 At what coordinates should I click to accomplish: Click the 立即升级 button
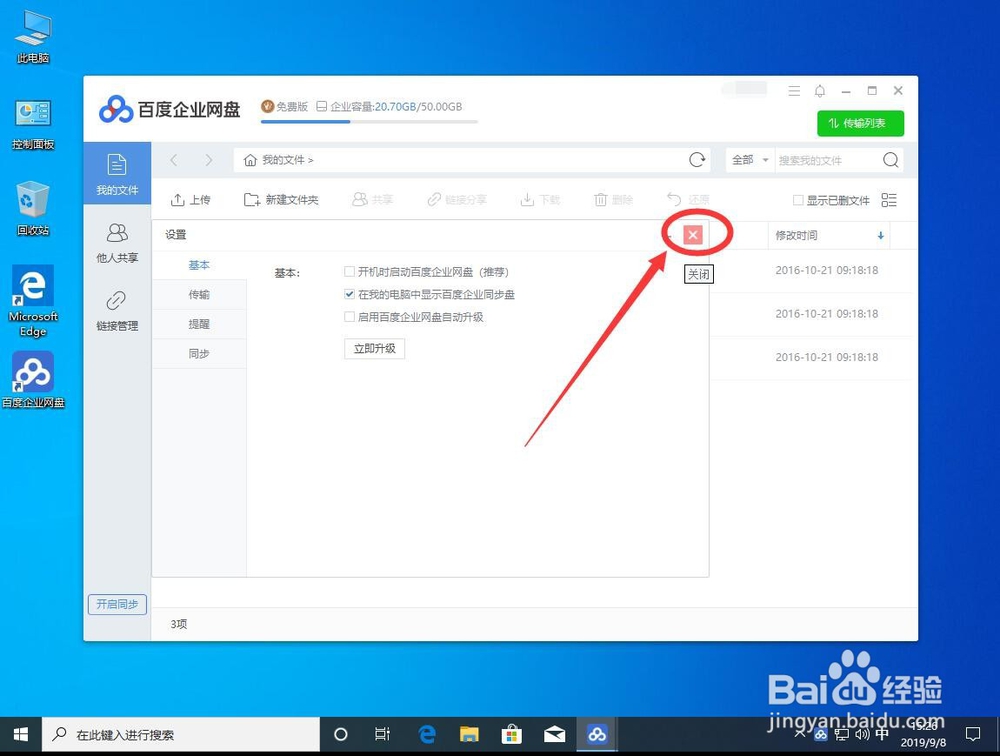point(374,348)
